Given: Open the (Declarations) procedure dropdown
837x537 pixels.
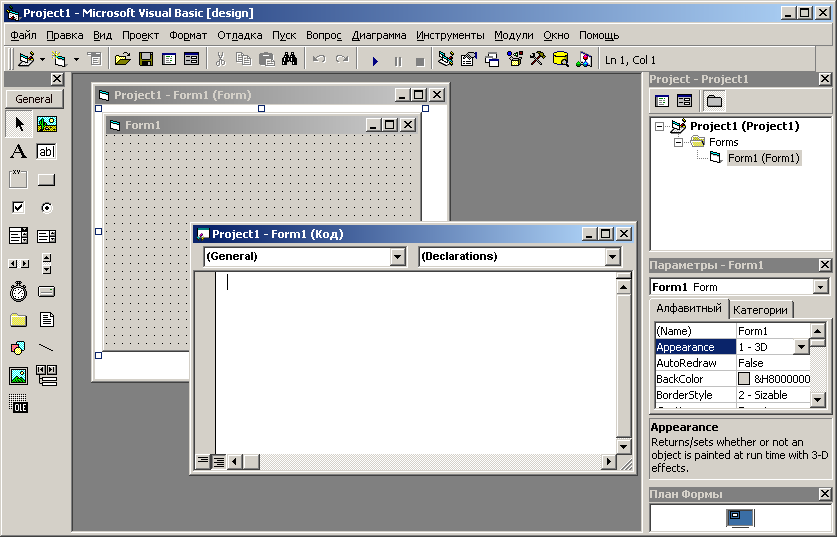Looking at the screenshot, I should [613, 257].
